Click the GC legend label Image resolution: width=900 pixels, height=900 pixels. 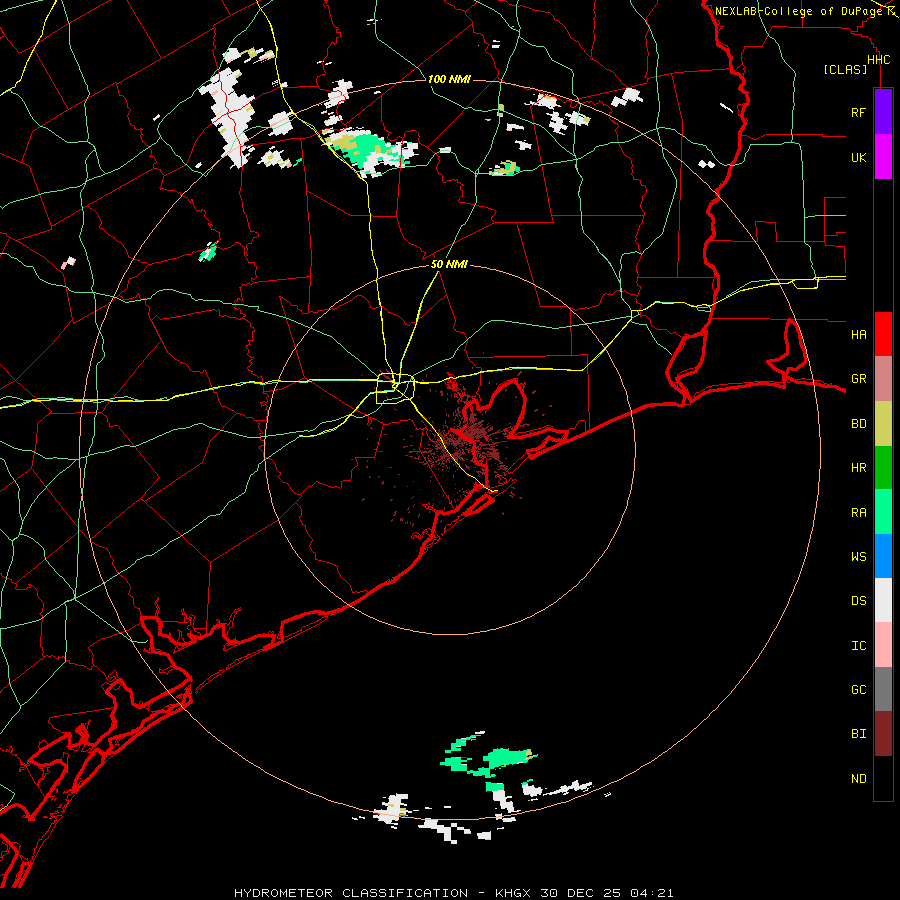click(858, 689)
